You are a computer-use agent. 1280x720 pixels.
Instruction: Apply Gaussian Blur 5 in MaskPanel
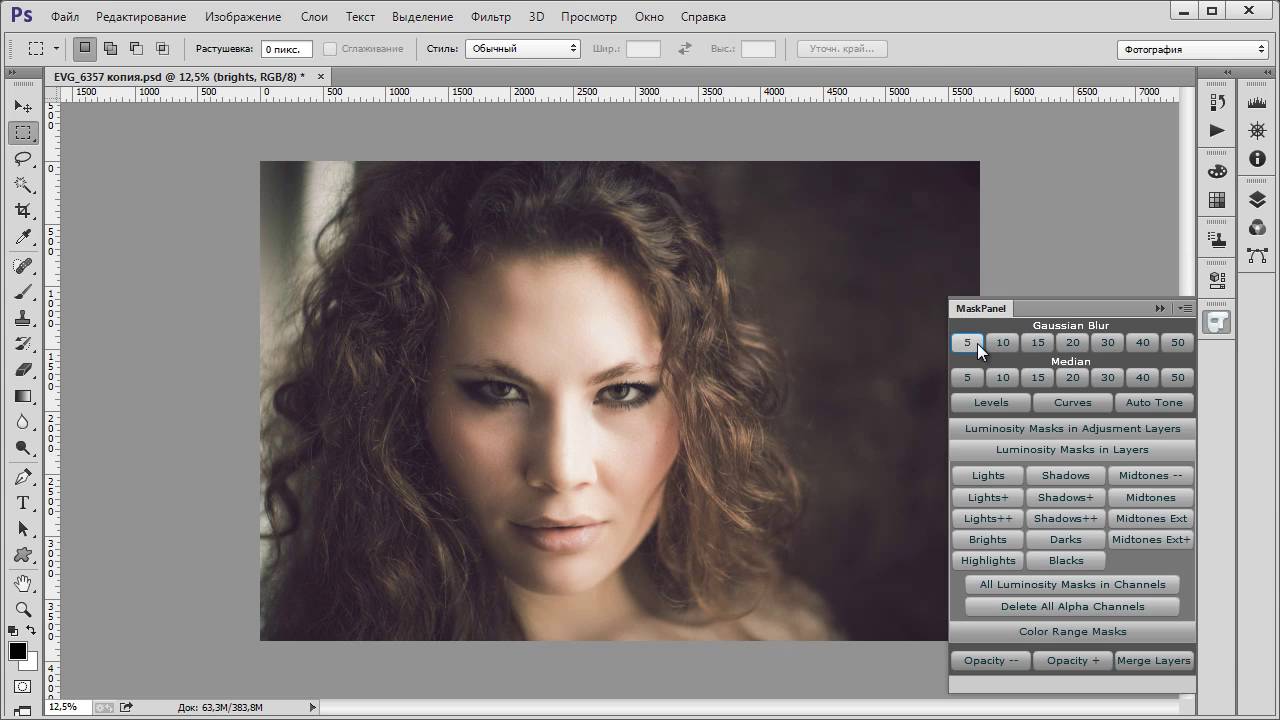[967, 343]
